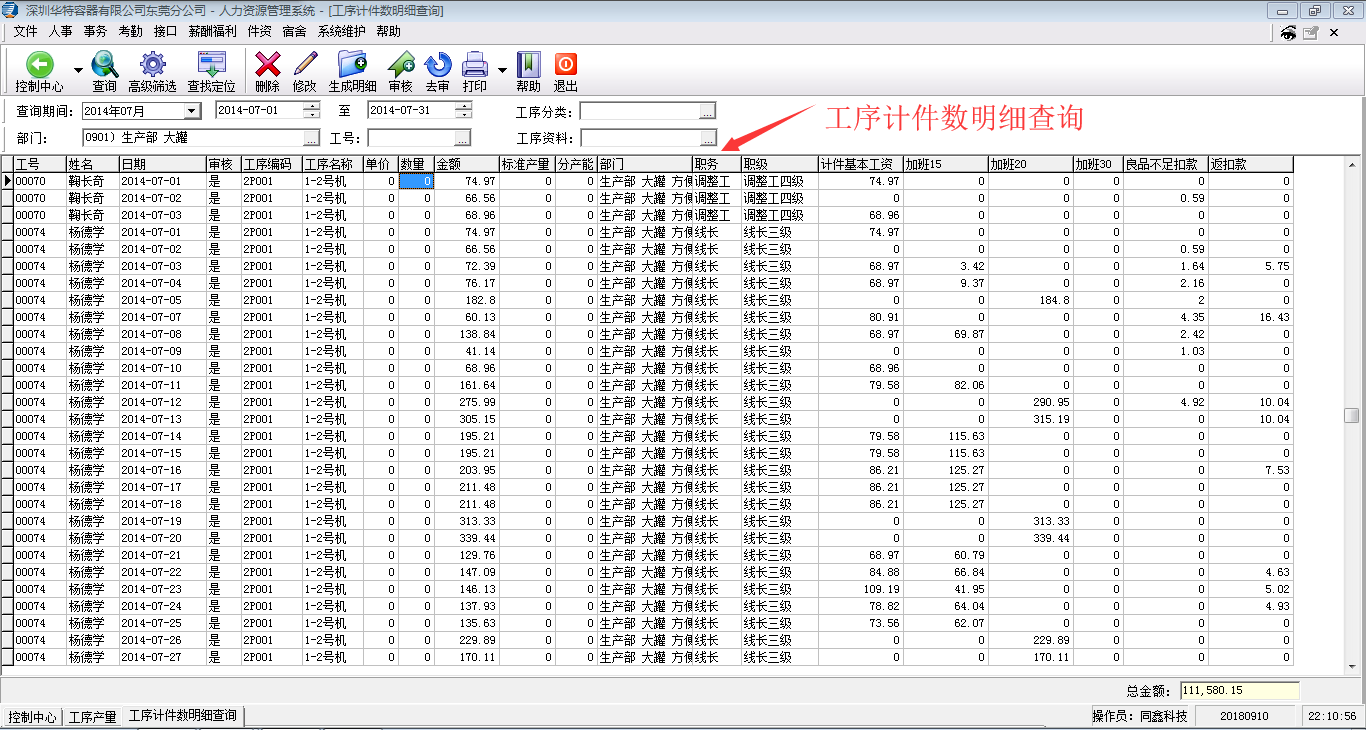Viewport: 1366px width, 730px height.
Task: Click the vertical scrollbar thumb of the table
Action: pos(1352,415)
